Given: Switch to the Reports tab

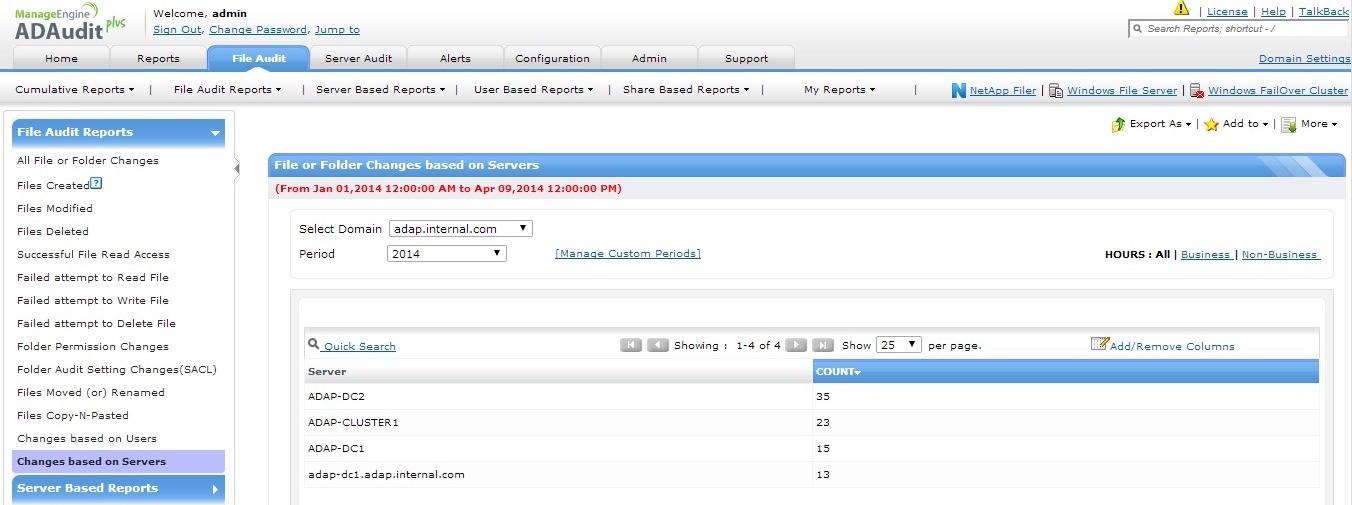Looking at the screenshot, I should pyautogui.click(x=158, y=58).
